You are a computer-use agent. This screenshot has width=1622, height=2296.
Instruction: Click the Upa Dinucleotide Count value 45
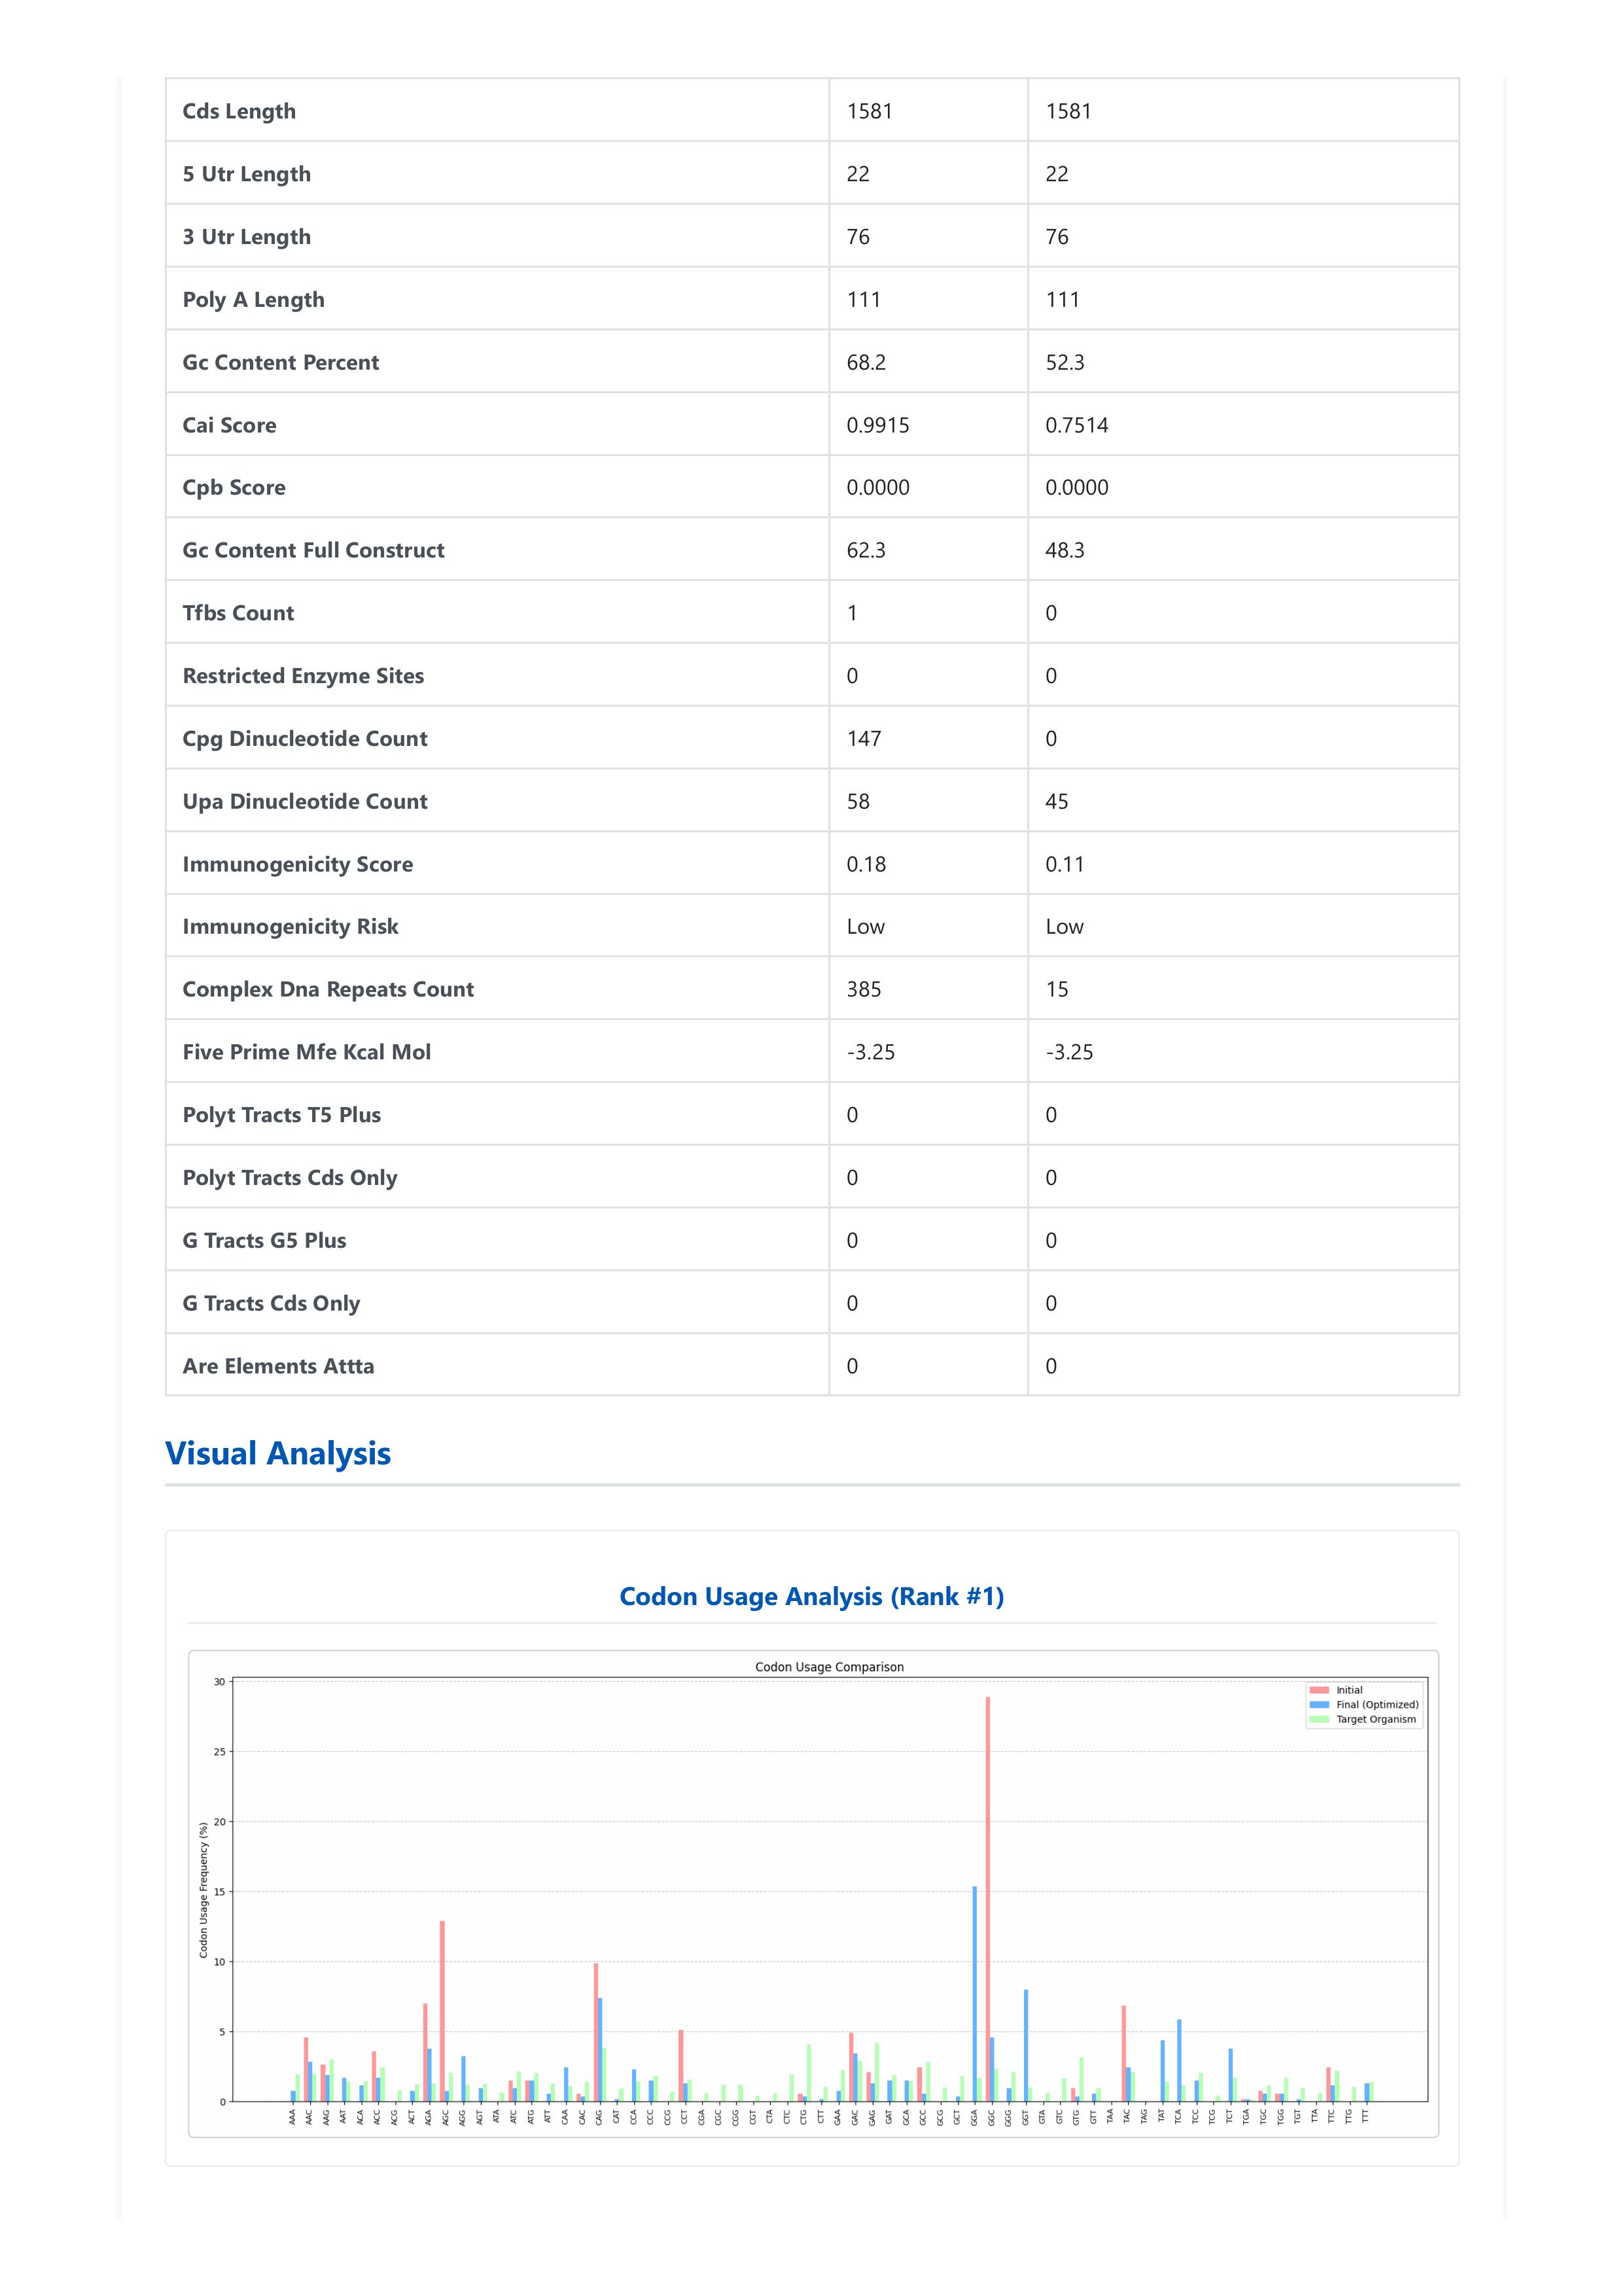(x=1057, y=801)
